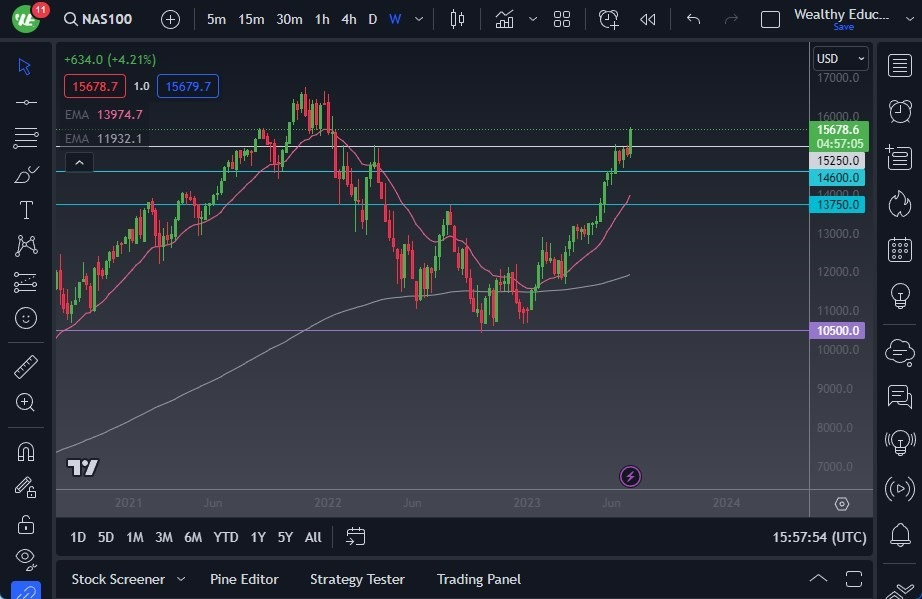The width and height of the screenshot is (922, 599).
Task: Open the Indicators menu from the top toolbar
Action: 504,19
